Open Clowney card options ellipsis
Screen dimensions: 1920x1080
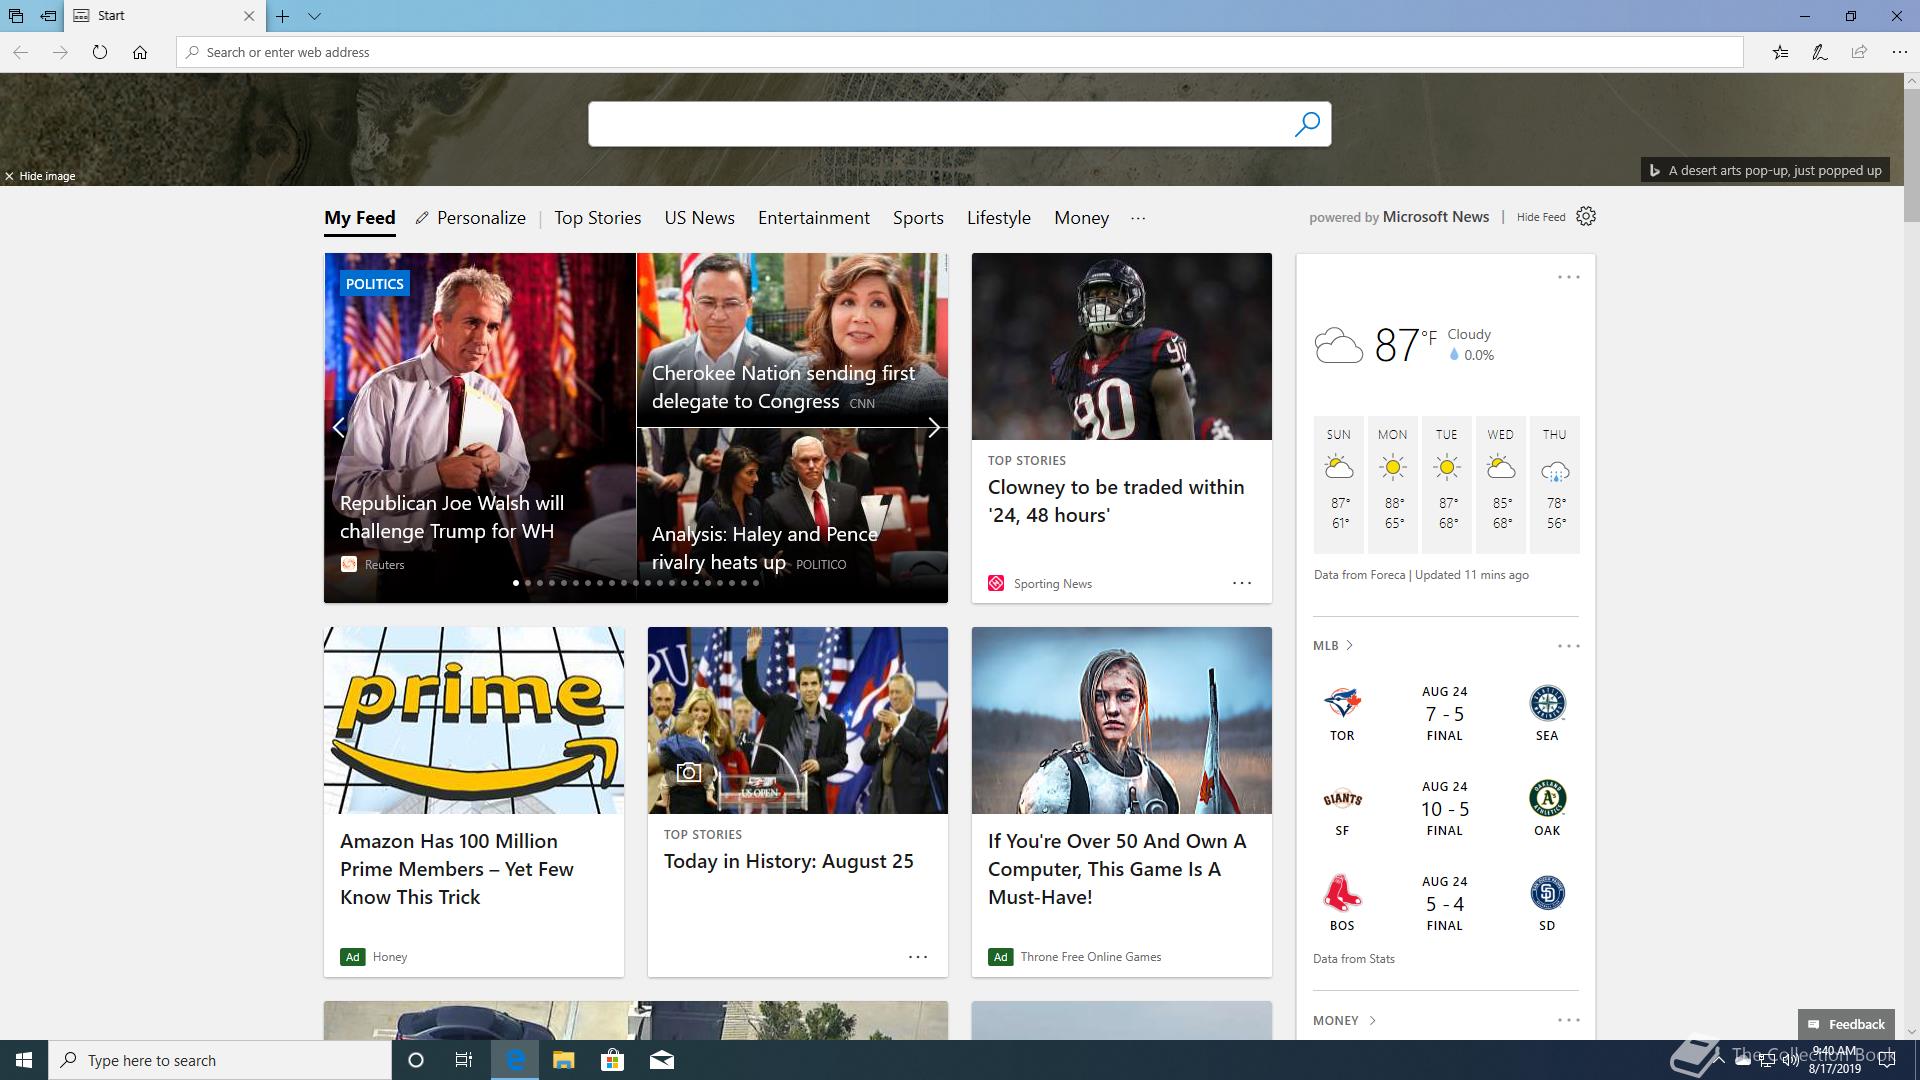coord(1242,583)
